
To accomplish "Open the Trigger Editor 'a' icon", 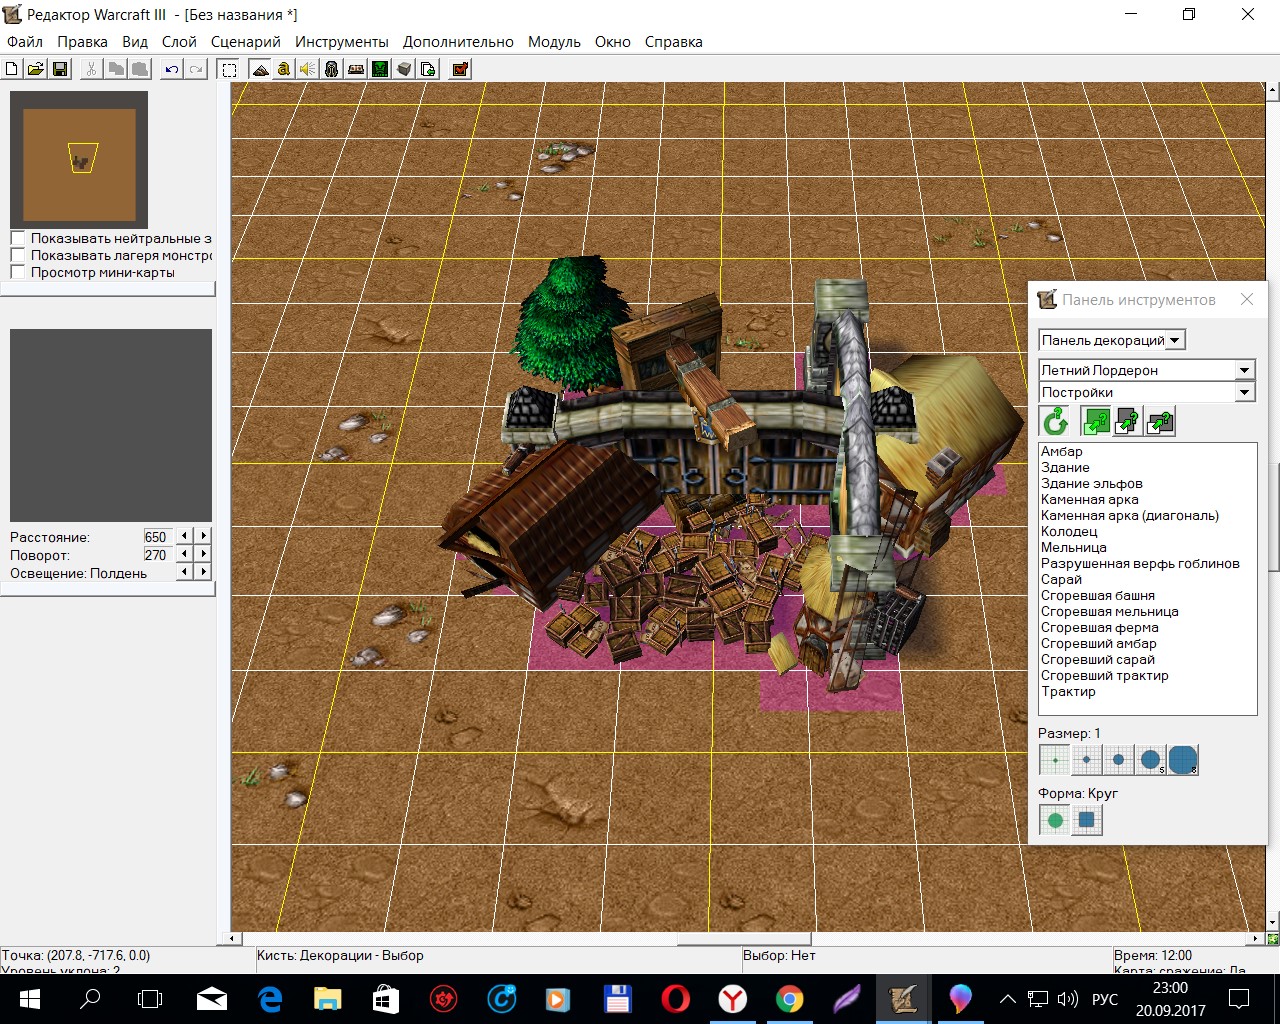I will pos(284,69).
